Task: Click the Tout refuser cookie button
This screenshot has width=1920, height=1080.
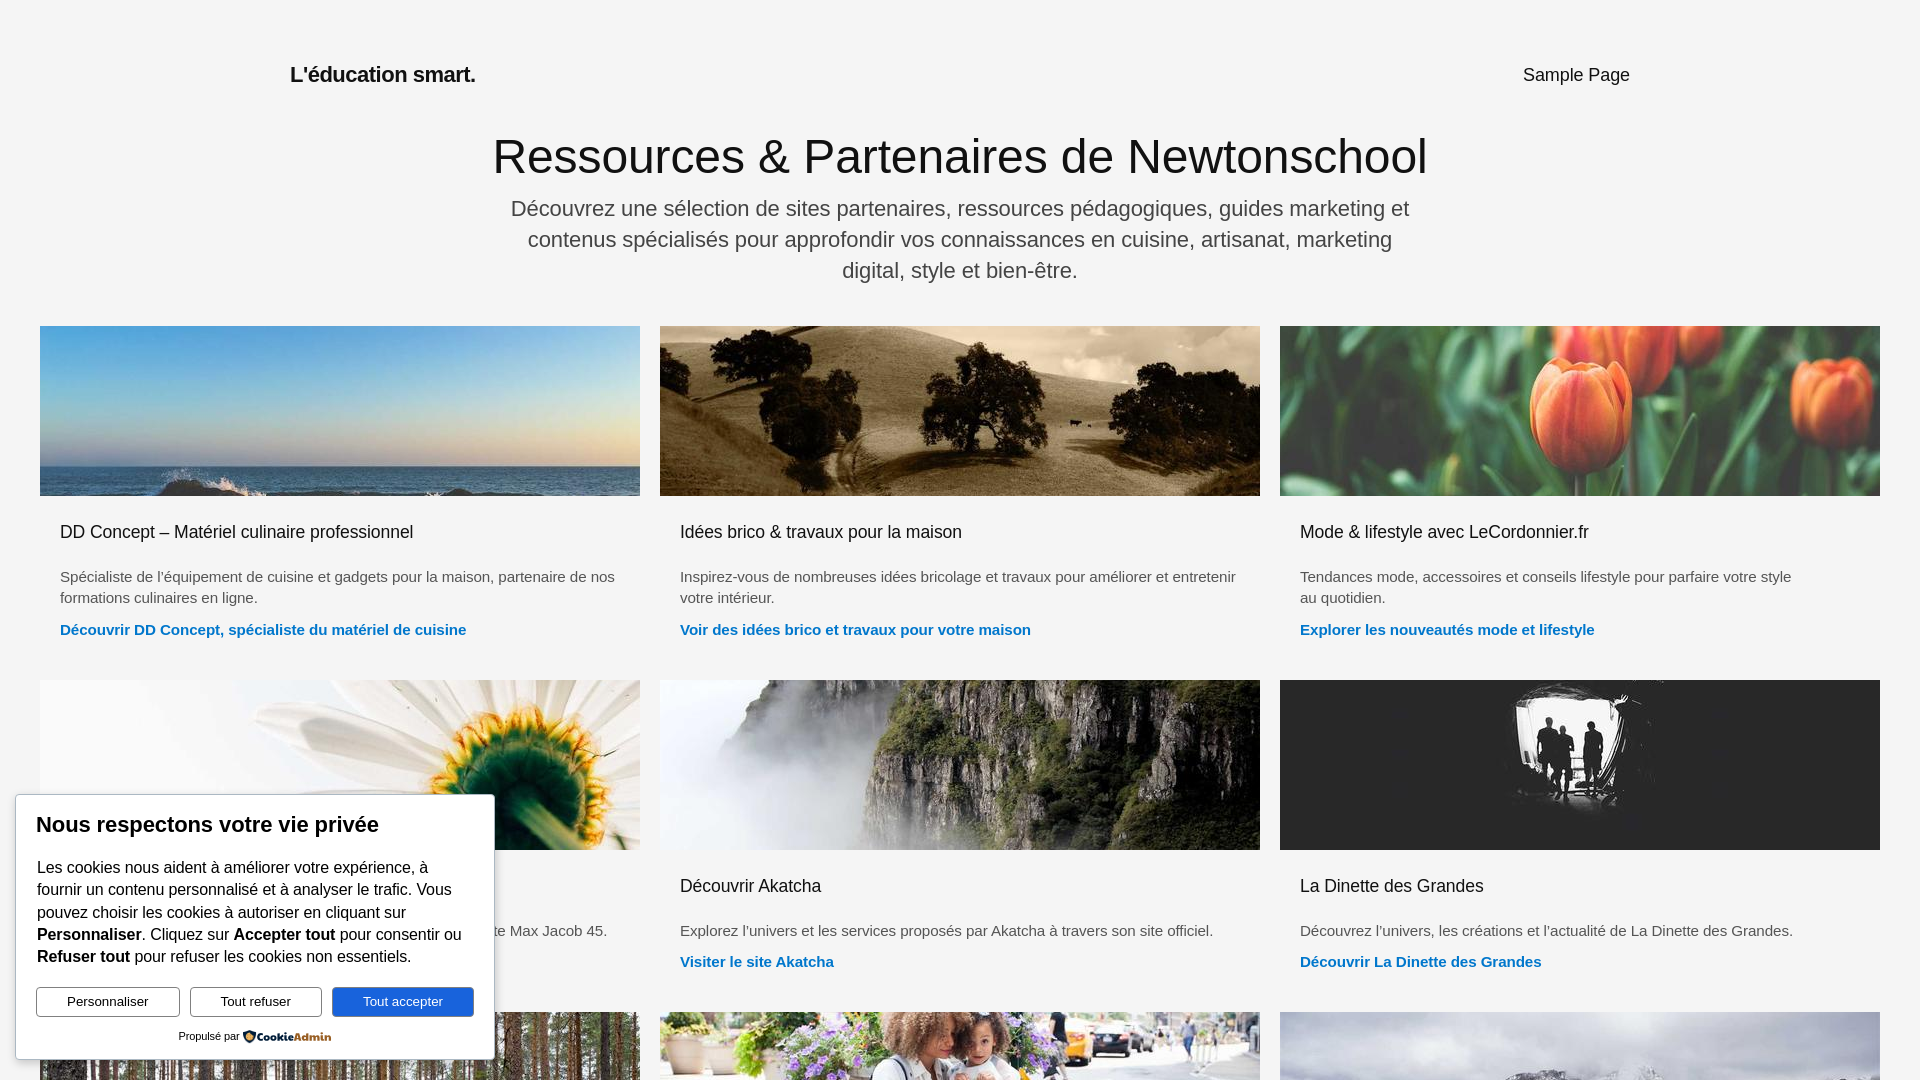Action: coord(256,1002)
